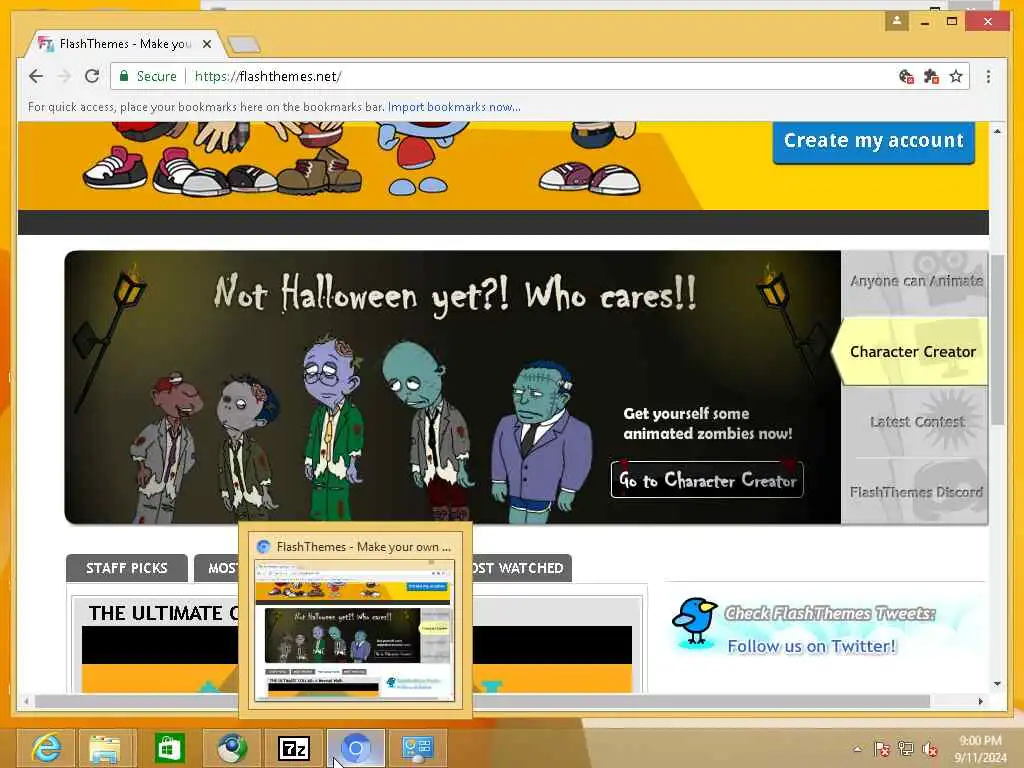Open the globe browser taskbar icon
The height and width of the screenshot is (768, 1024).
coord(231,748)
